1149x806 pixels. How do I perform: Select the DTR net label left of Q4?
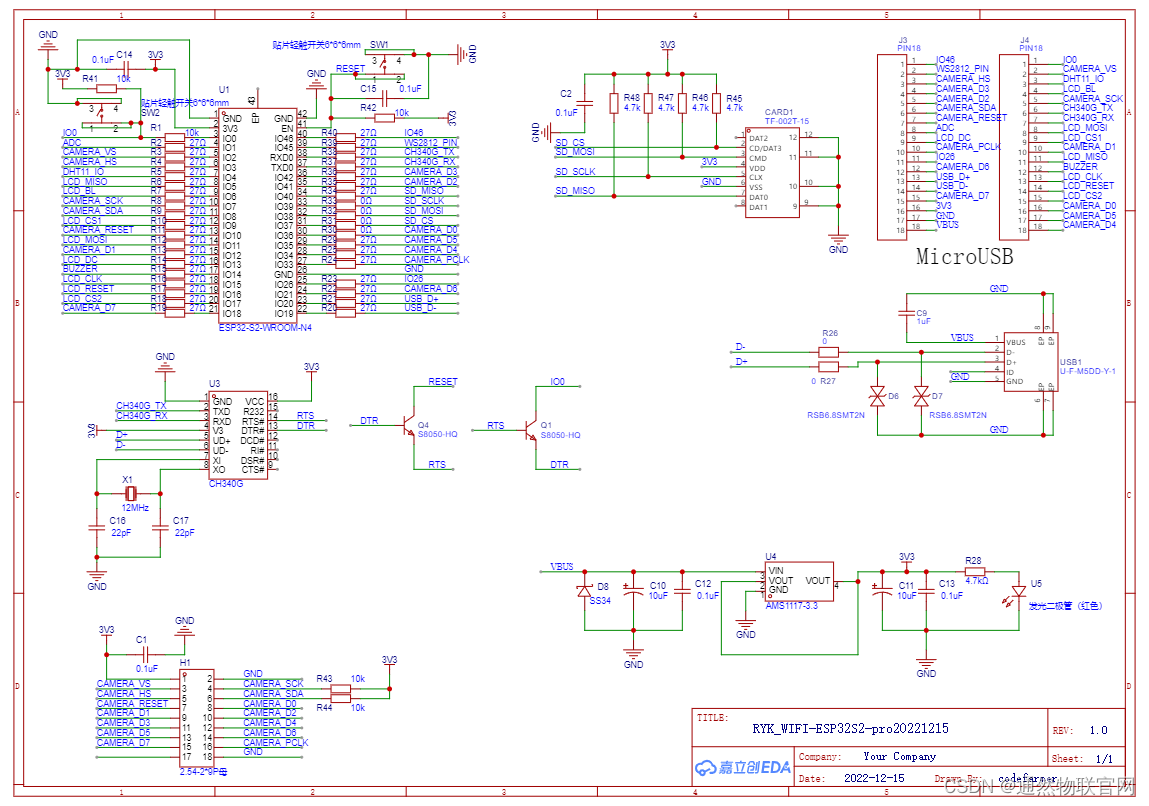pos(369,421)
